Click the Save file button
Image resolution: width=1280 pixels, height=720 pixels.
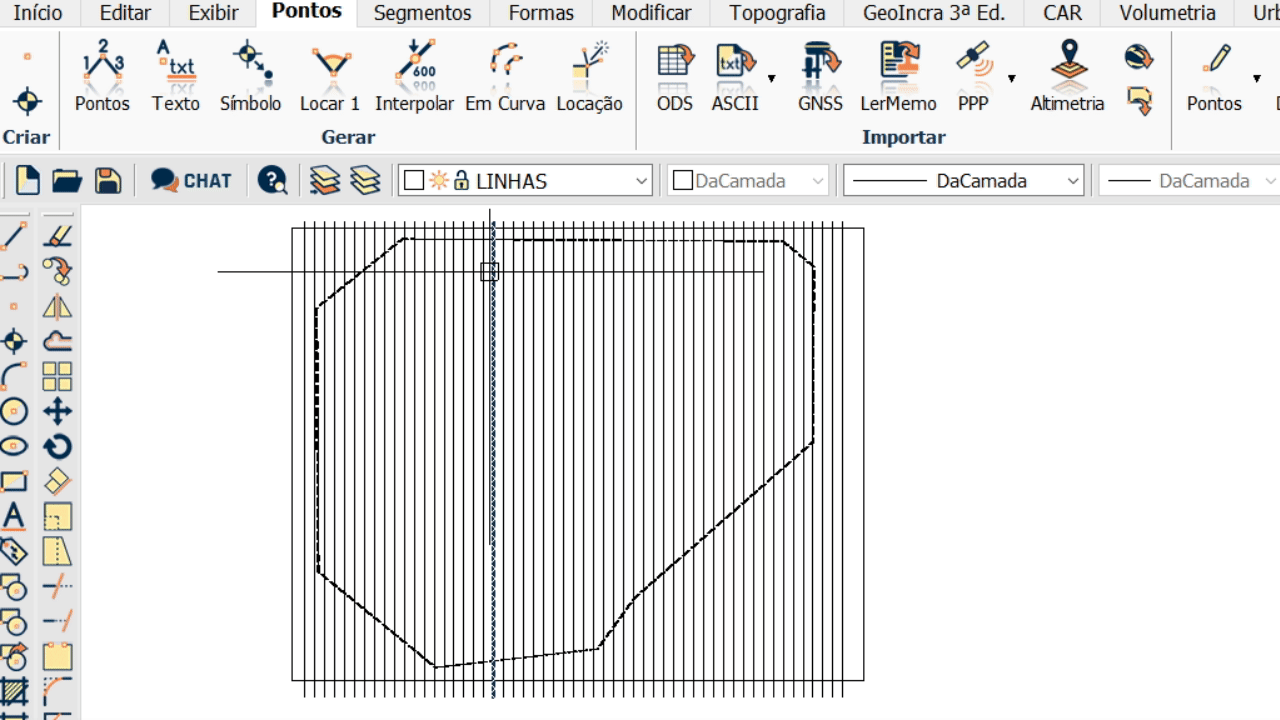pos(108,181)
